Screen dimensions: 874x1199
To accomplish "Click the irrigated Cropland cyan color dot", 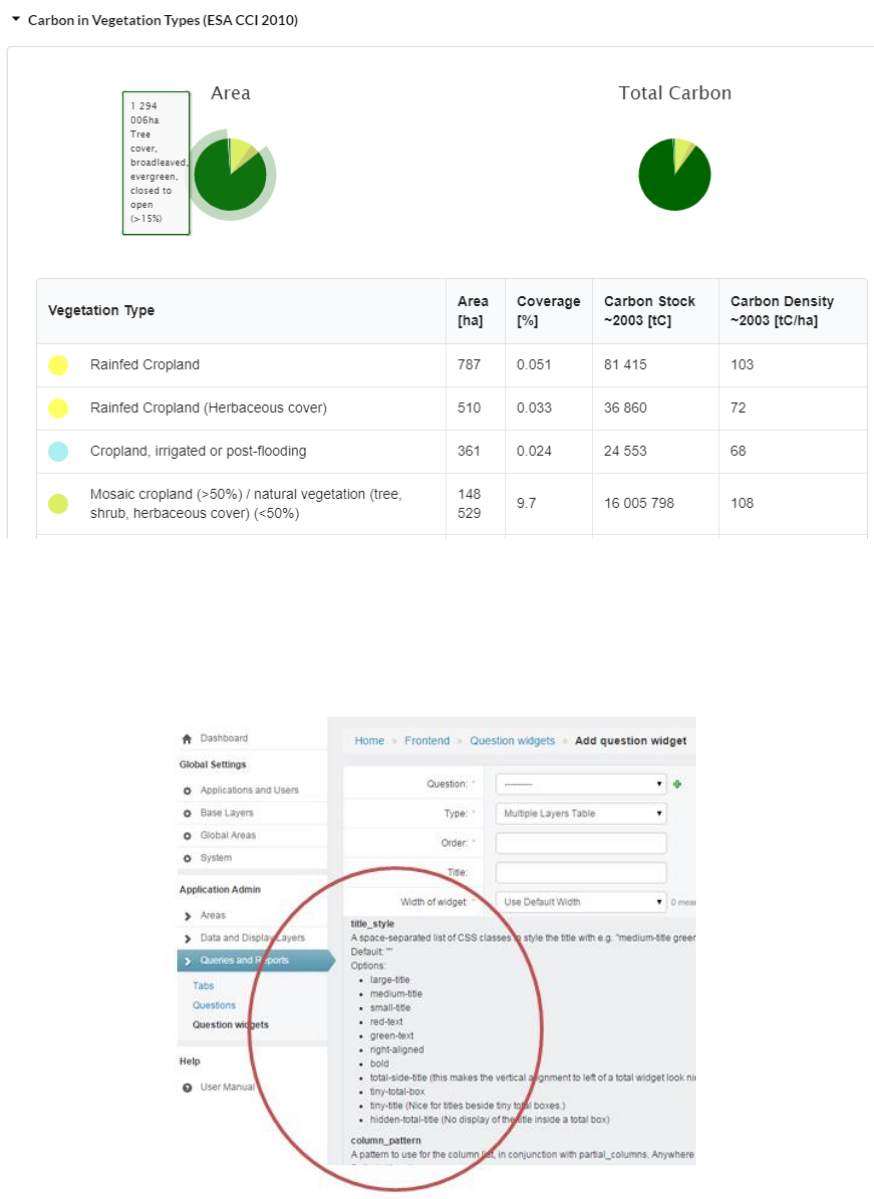I will (58, 451).
